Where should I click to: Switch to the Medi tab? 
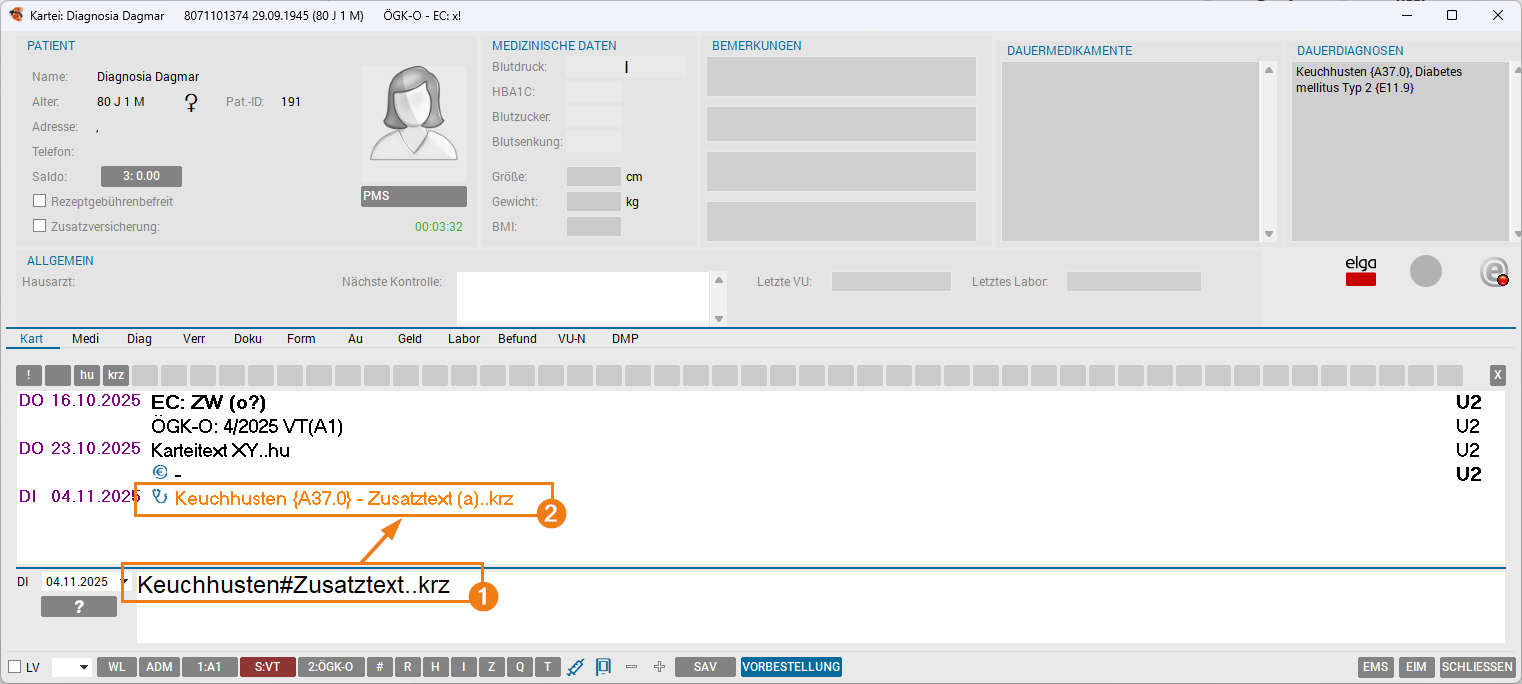click(86, 339)
